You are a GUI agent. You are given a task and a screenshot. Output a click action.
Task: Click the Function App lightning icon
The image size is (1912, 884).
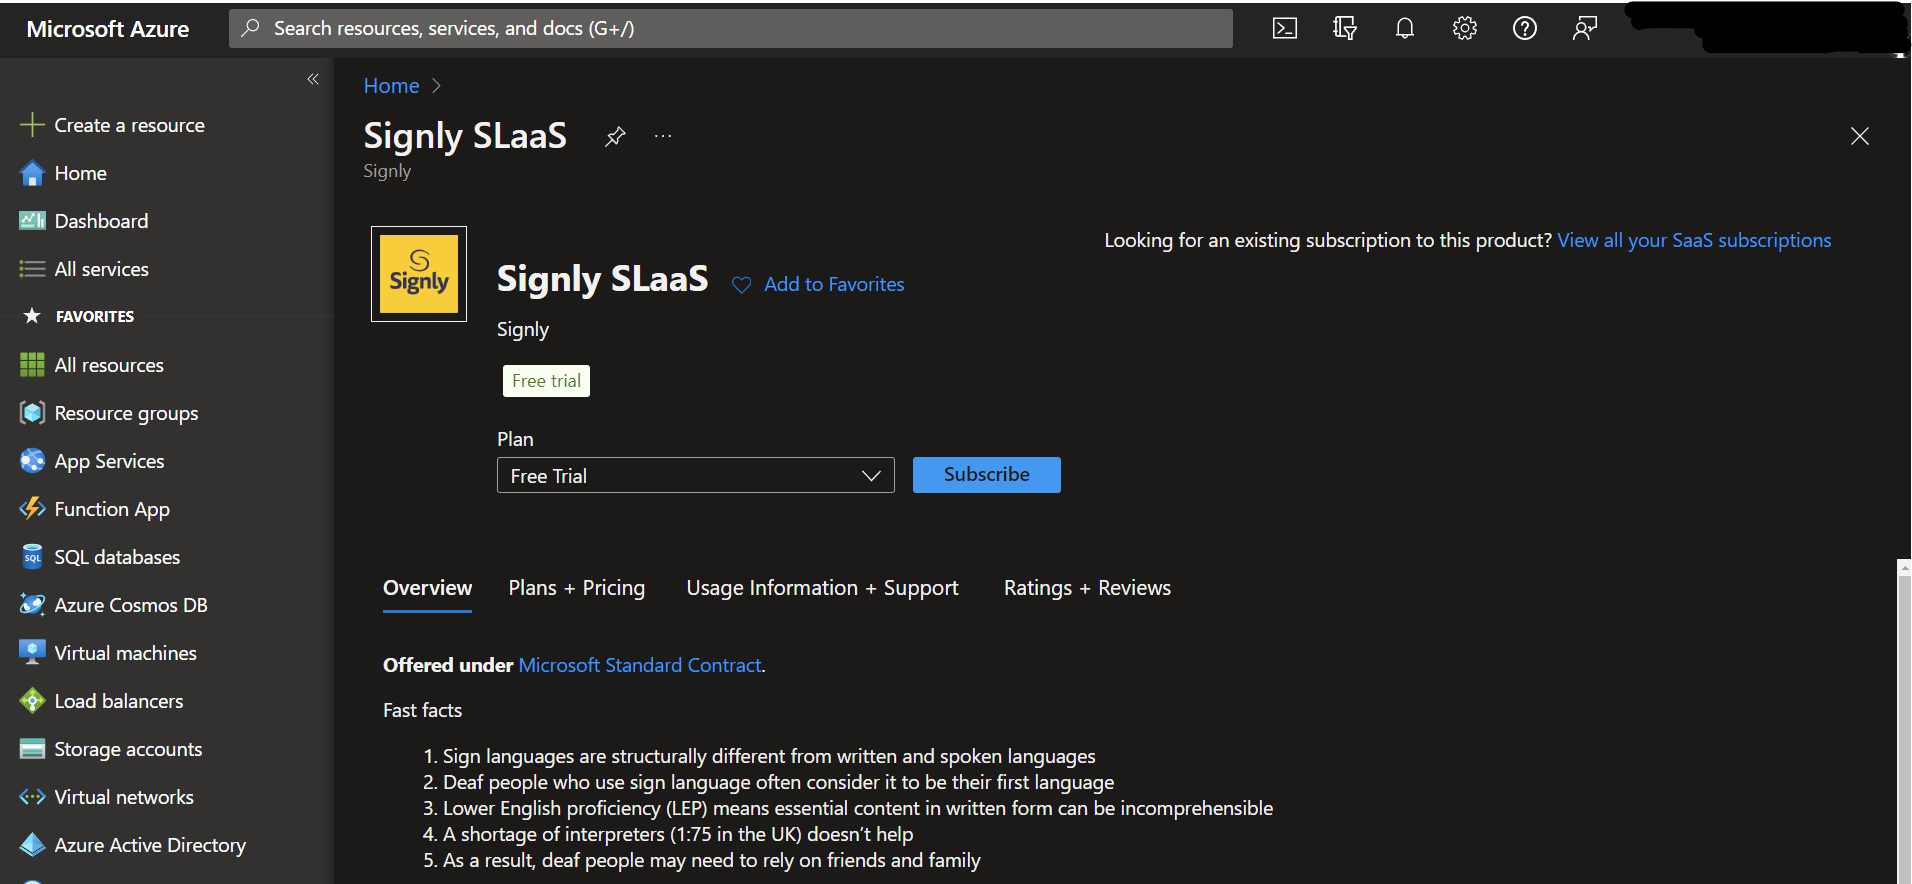click(x=32, y=509)
